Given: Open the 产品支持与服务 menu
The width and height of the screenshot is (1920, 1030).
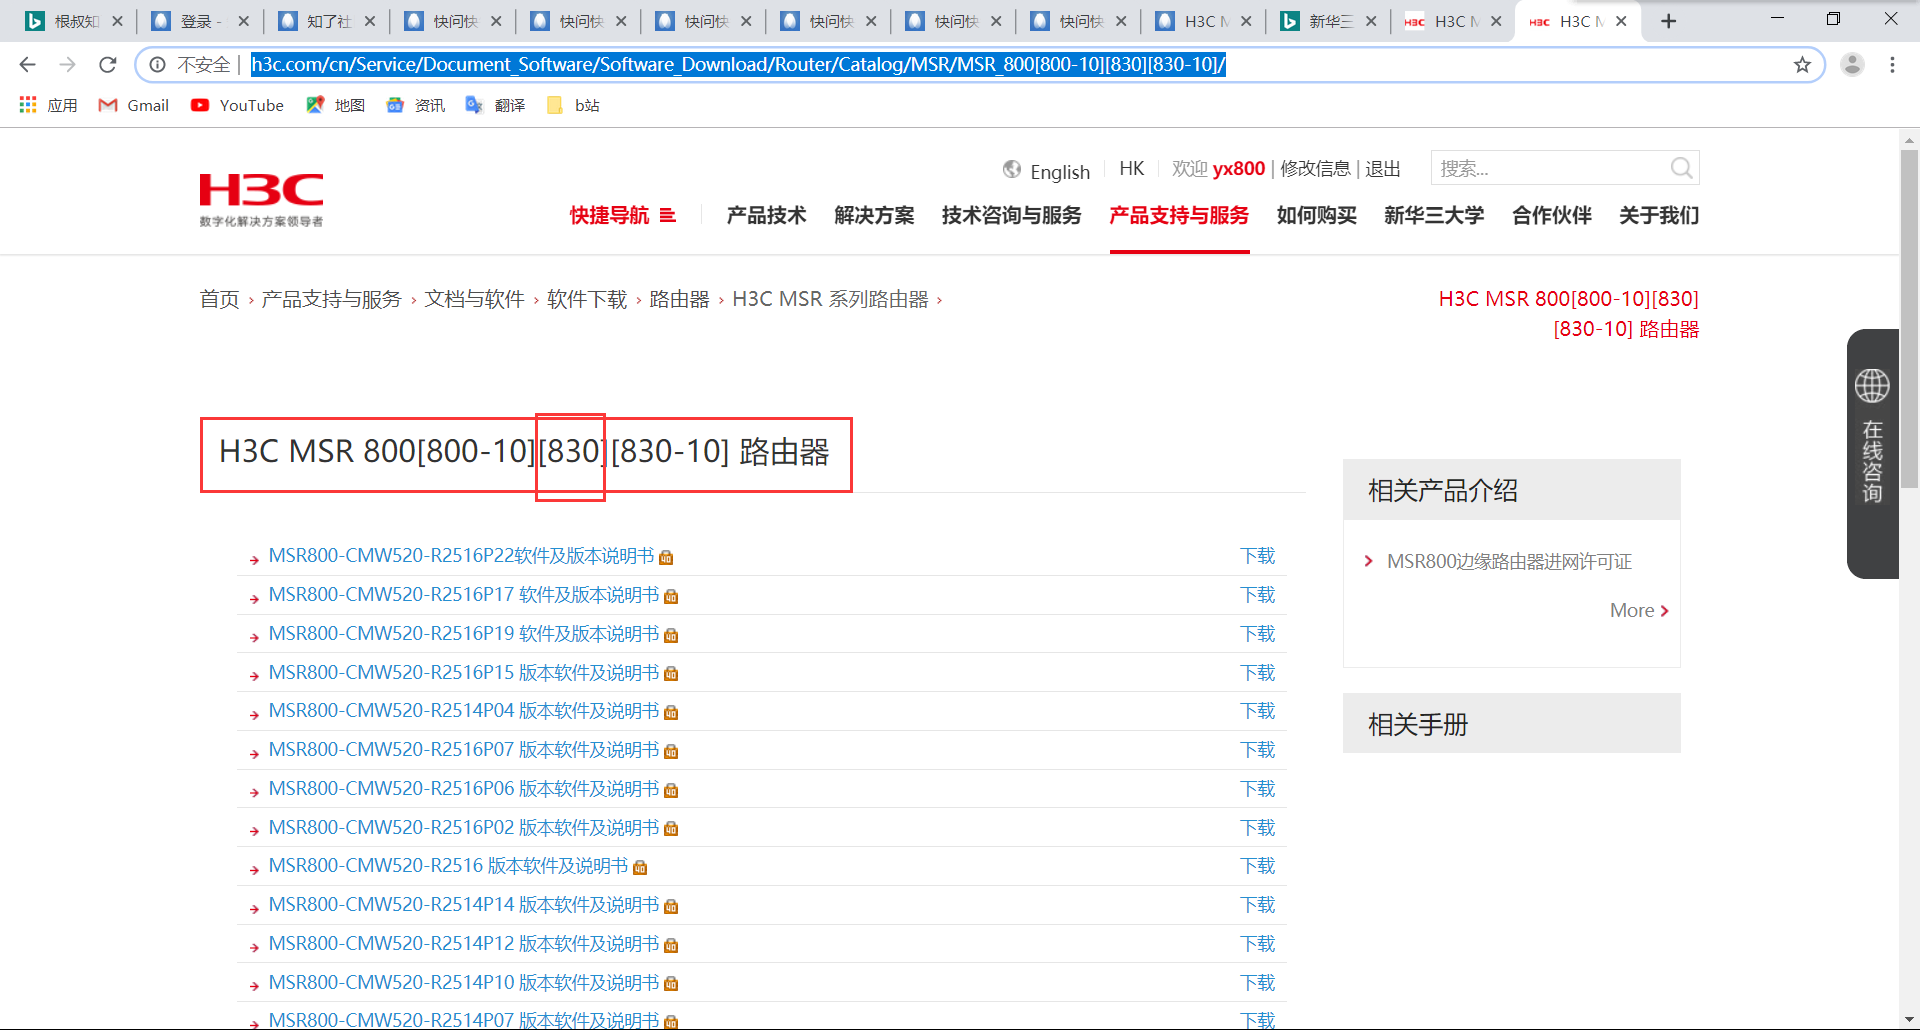Looking at the screenshot, I should [1179, 215].
